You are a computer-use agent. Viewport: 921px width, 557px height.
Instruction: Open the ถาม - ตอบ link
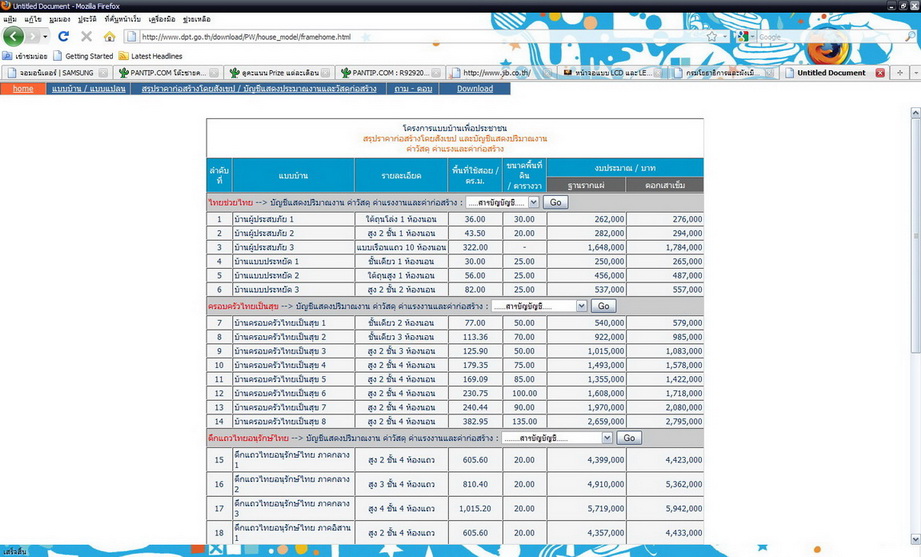coord(413,89)
